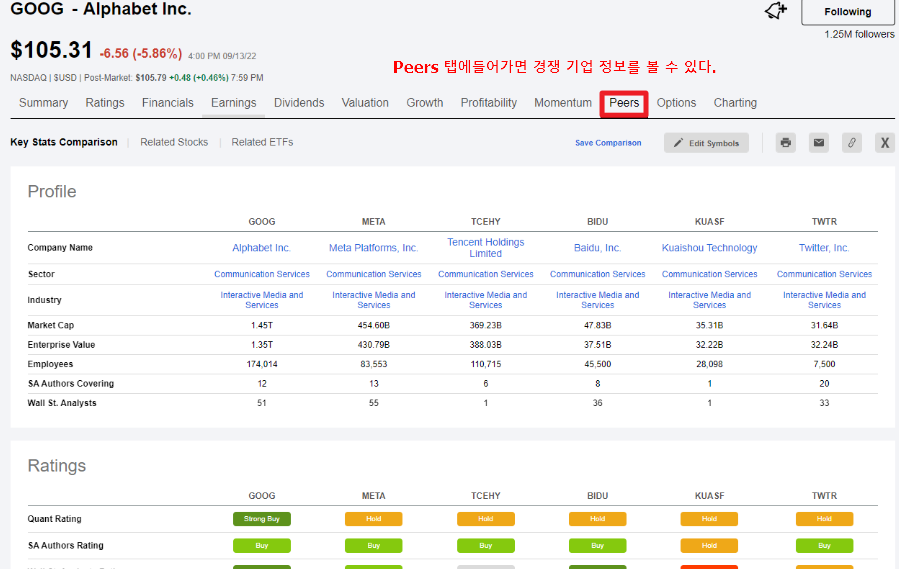Open Alphabet Inc. company link
Screen dimensions: 899x569
point(261,248)
